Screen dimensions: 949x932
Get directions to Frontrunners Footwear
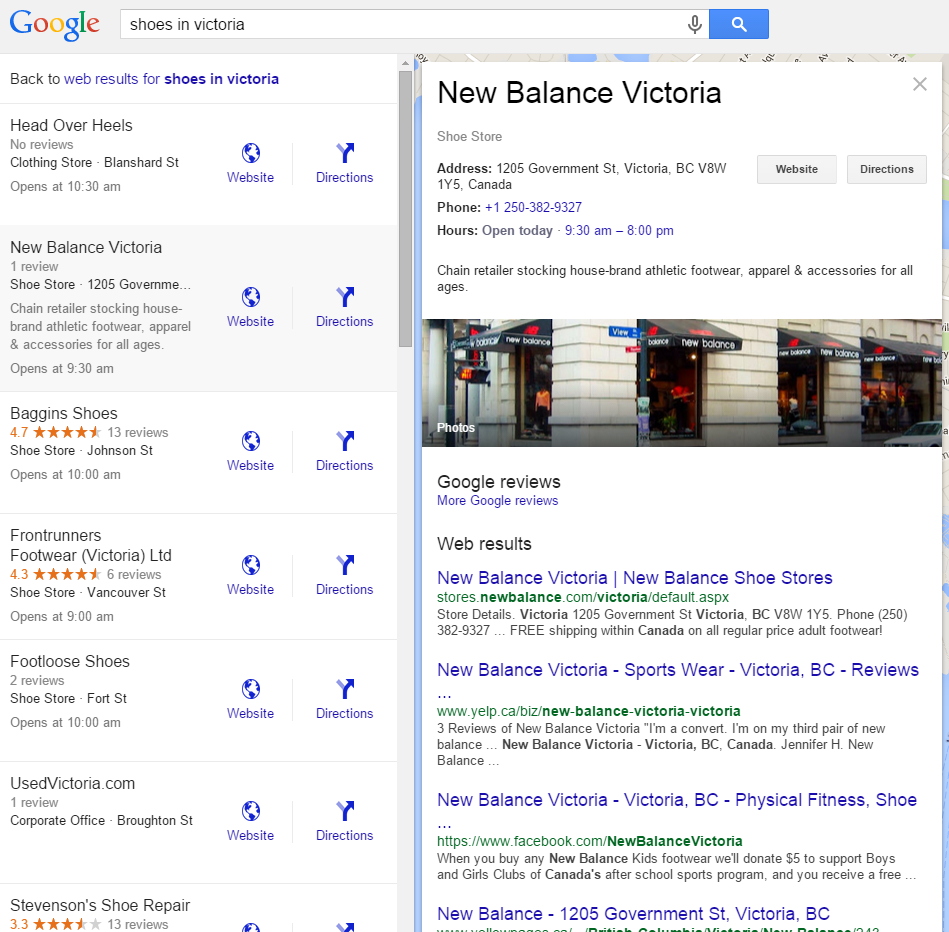344,566
